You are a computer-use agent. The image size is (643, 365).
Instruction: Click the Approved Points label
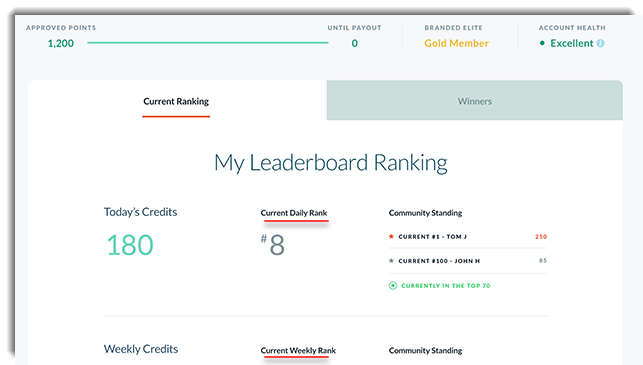coord(61,28)
